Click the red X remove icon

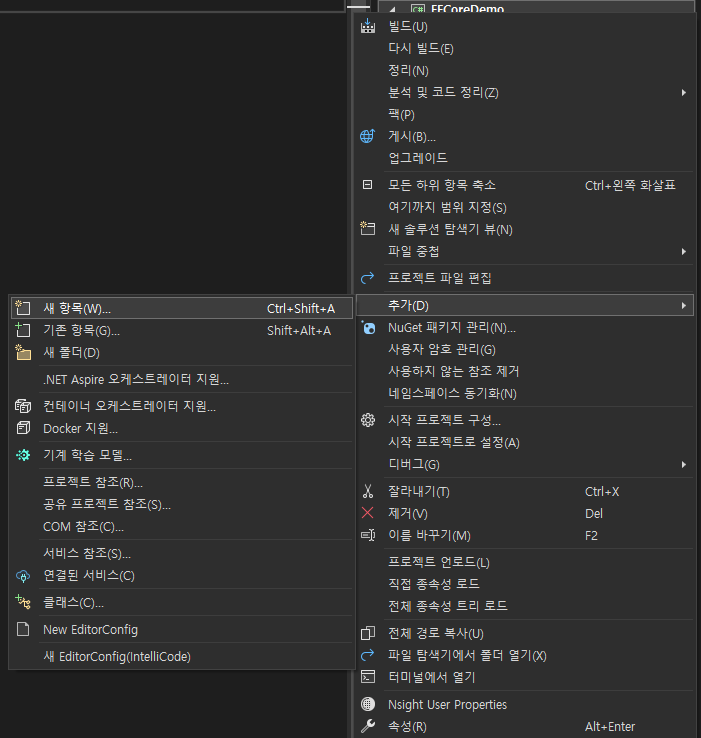click(368, 513)
